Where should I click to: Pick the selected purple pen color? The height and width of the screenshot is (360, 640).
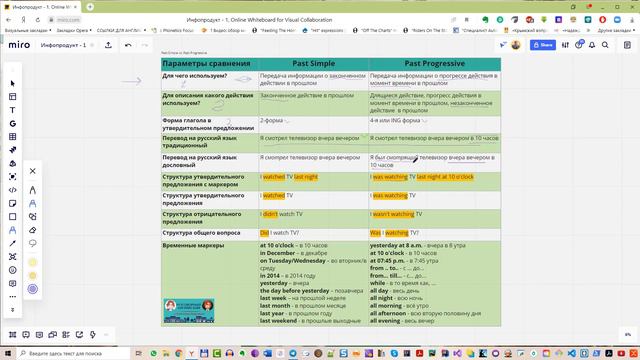pyautogui.click(x=33, y=289)
